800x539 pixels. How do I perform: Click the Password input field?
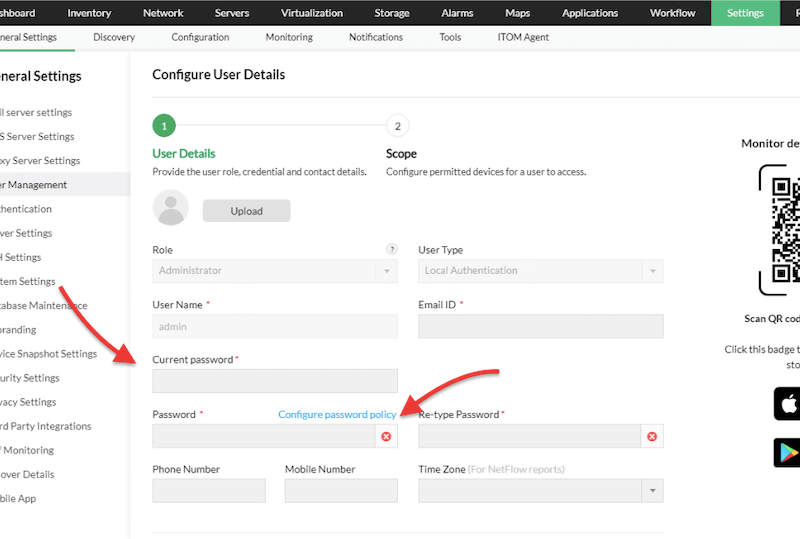tap(264, 436)
